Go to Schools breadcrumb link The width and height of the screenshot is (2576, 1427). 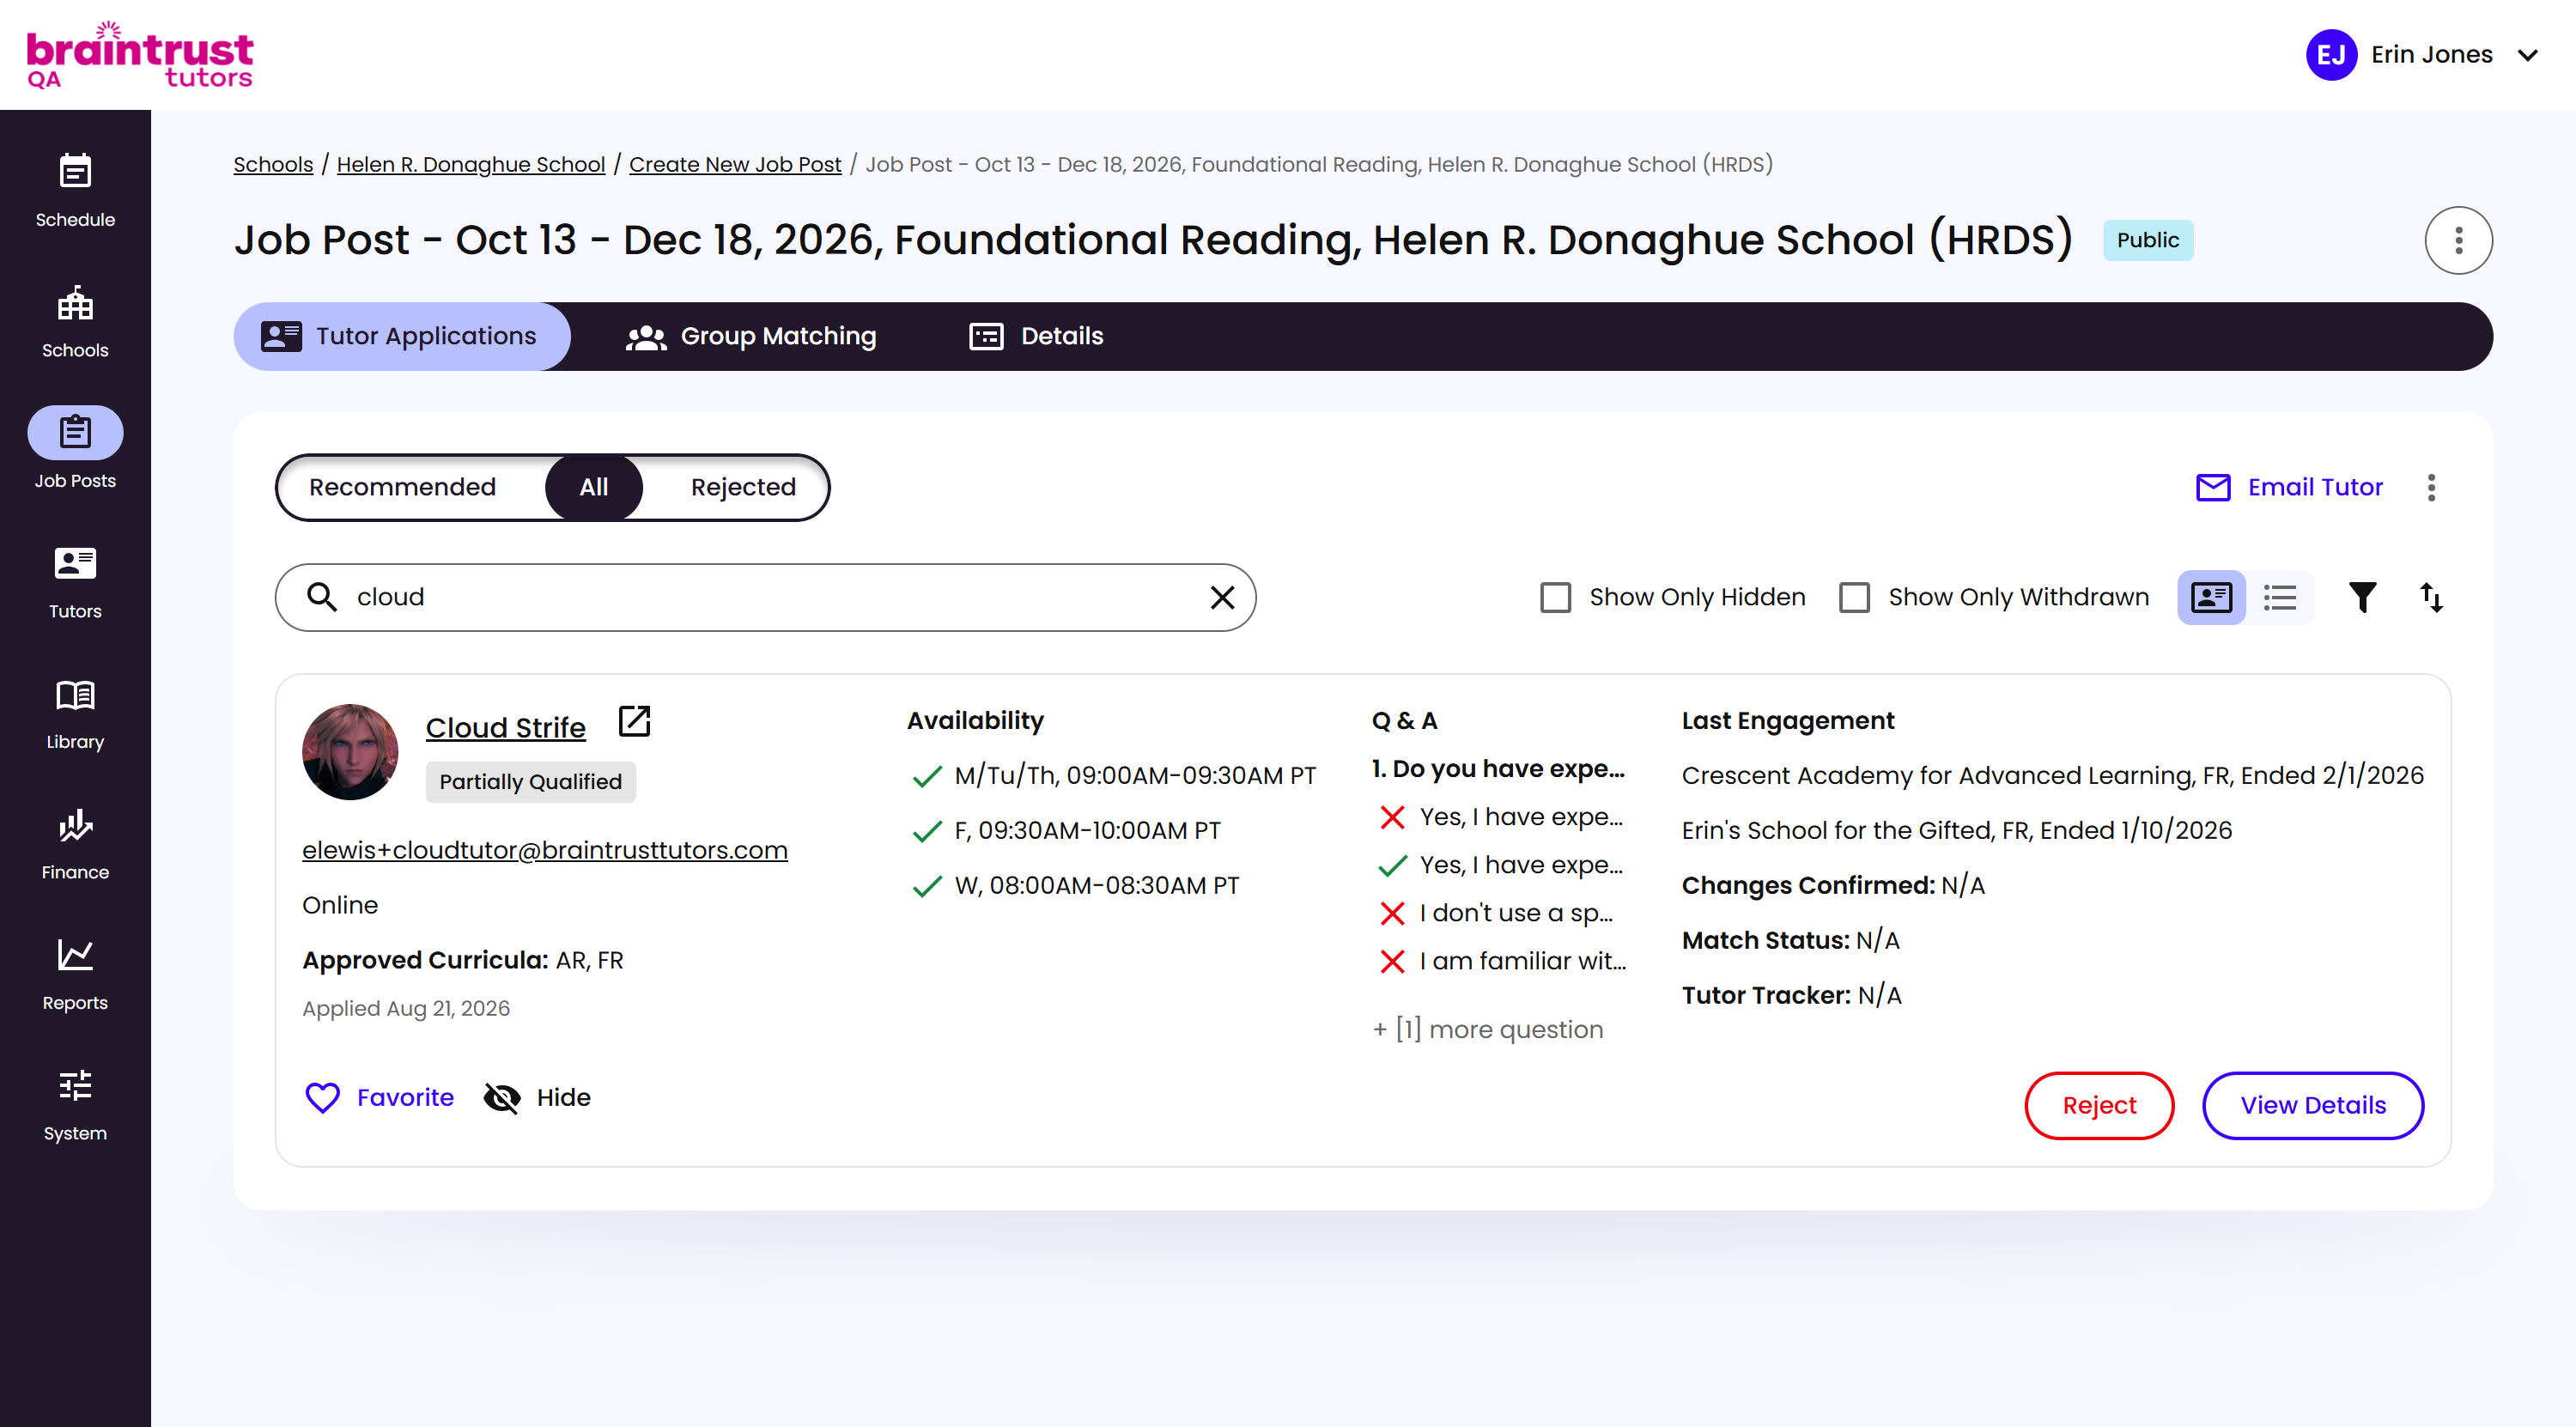[x=273, y=164]
